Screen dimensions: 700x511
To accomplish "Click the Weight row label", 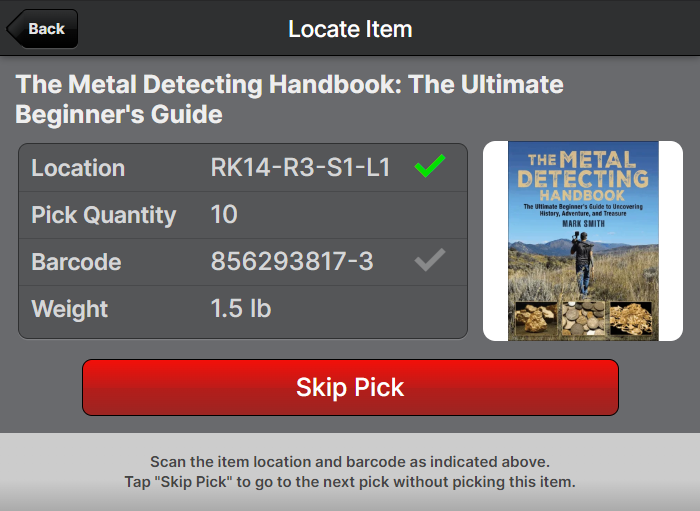I will click(70, 309).
